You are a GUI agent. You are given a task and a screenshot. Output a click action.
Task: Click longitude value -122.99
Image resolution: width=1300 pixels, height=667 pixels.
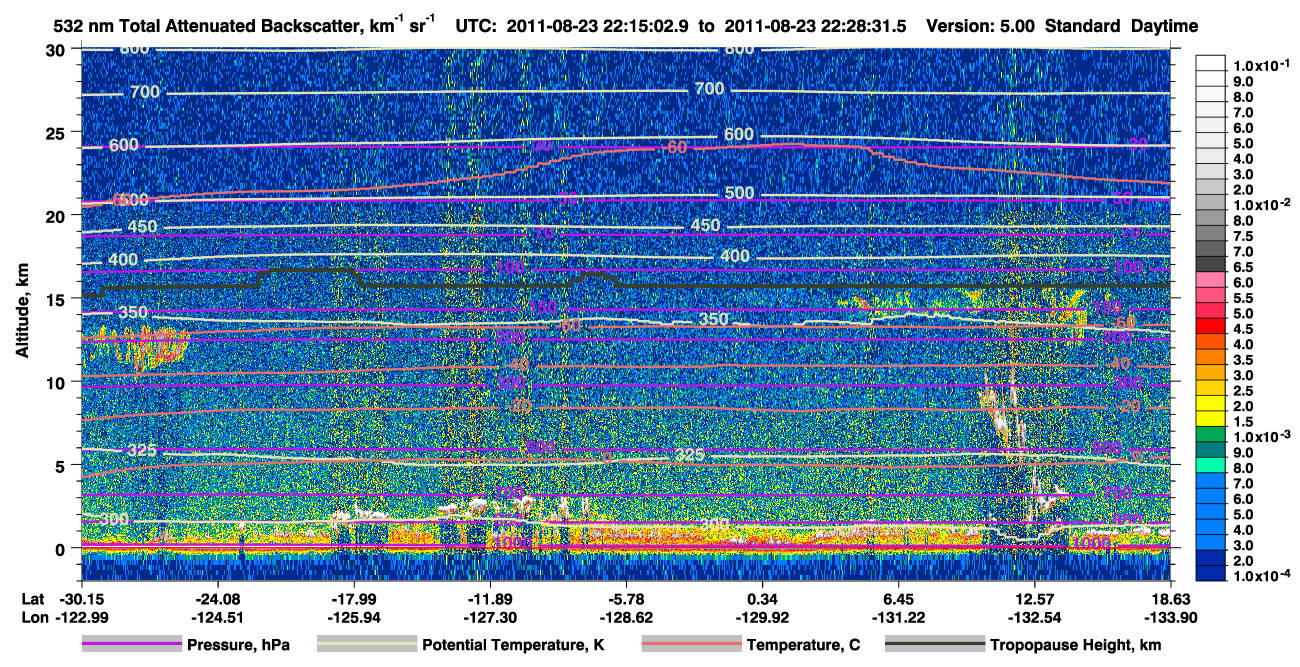pyautogui.click(x=81, y=617)
